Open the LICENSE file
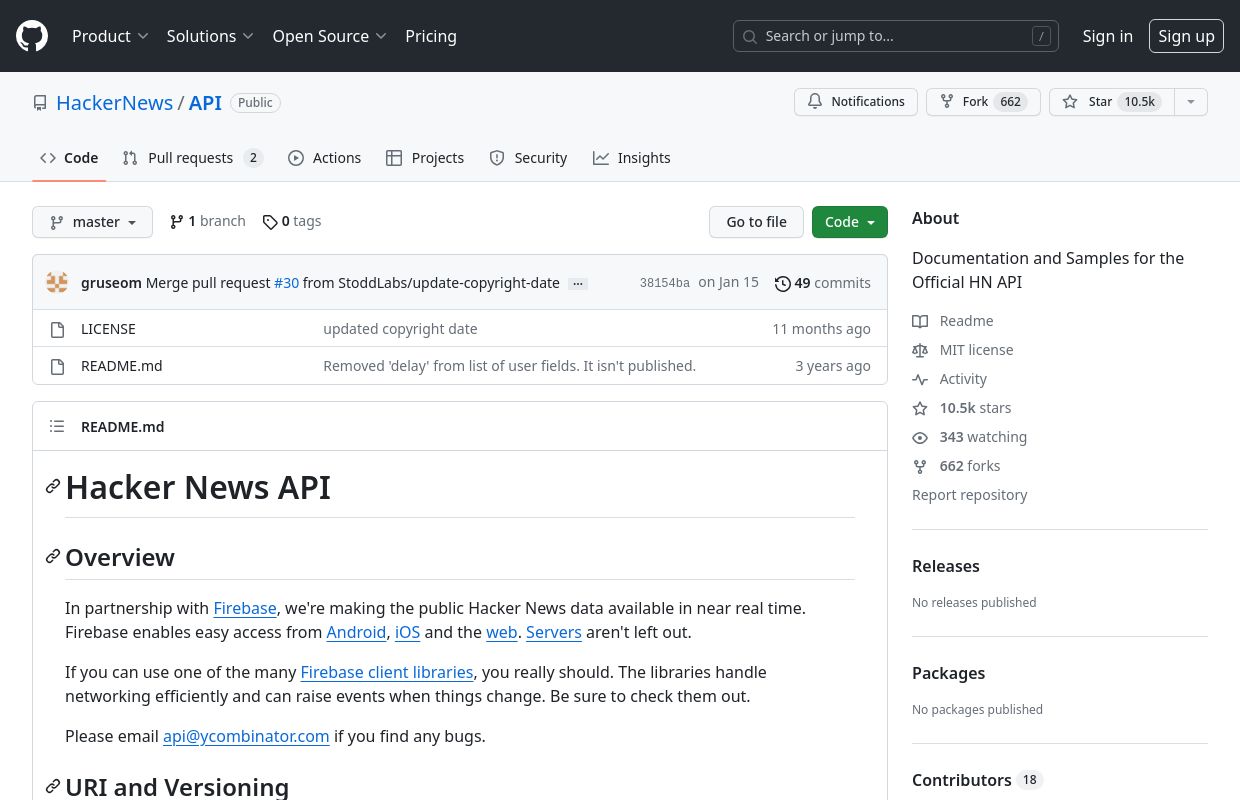 (x=108, y=329)
